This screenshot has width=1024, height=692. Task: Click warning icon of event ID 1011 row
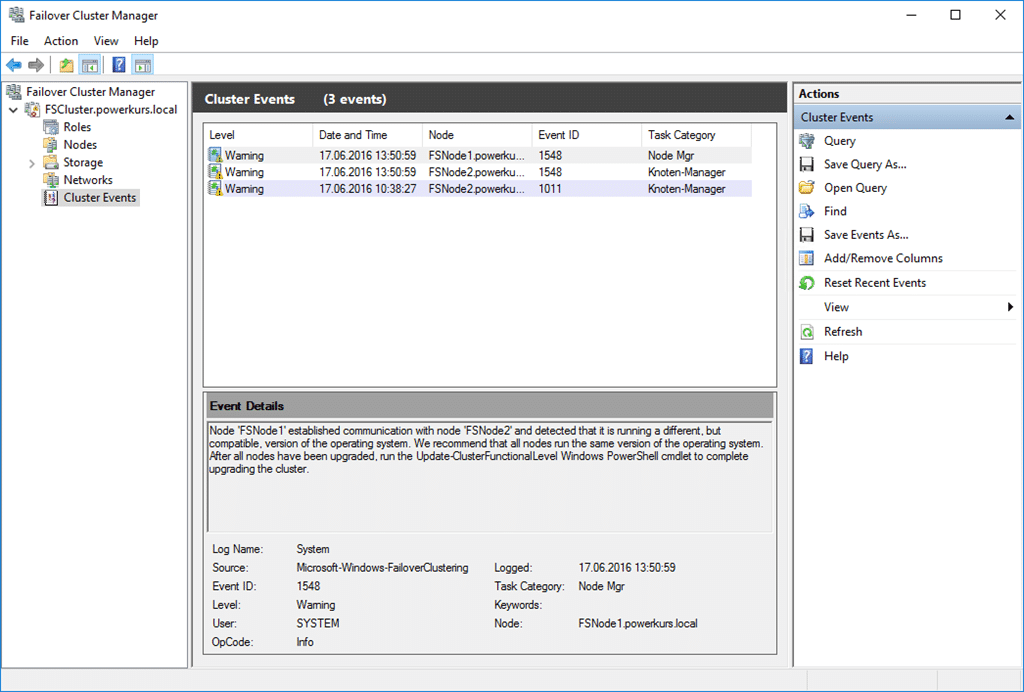[216, 189]
